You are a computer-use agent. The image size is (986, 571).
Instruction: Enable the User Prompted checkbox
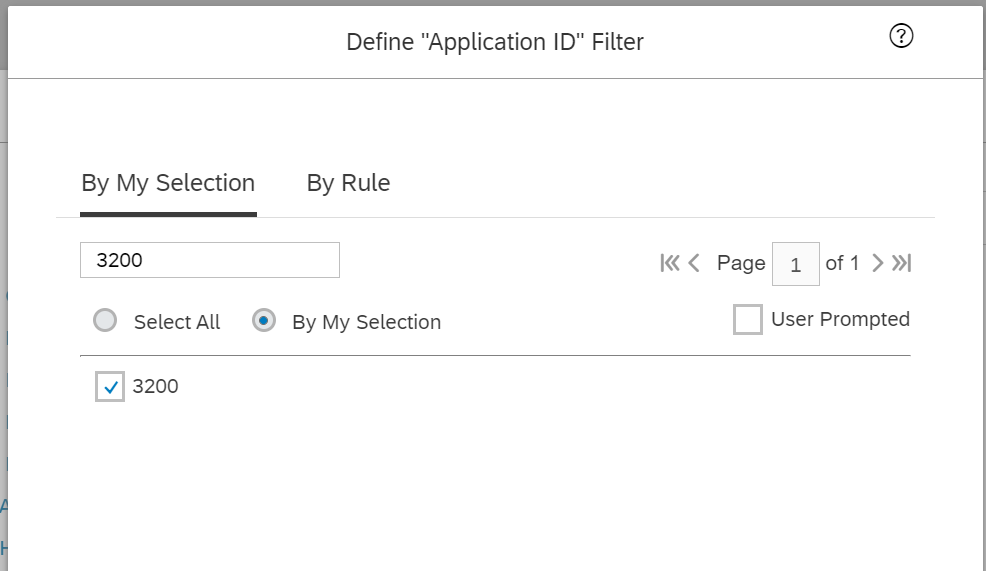point(748,319)
